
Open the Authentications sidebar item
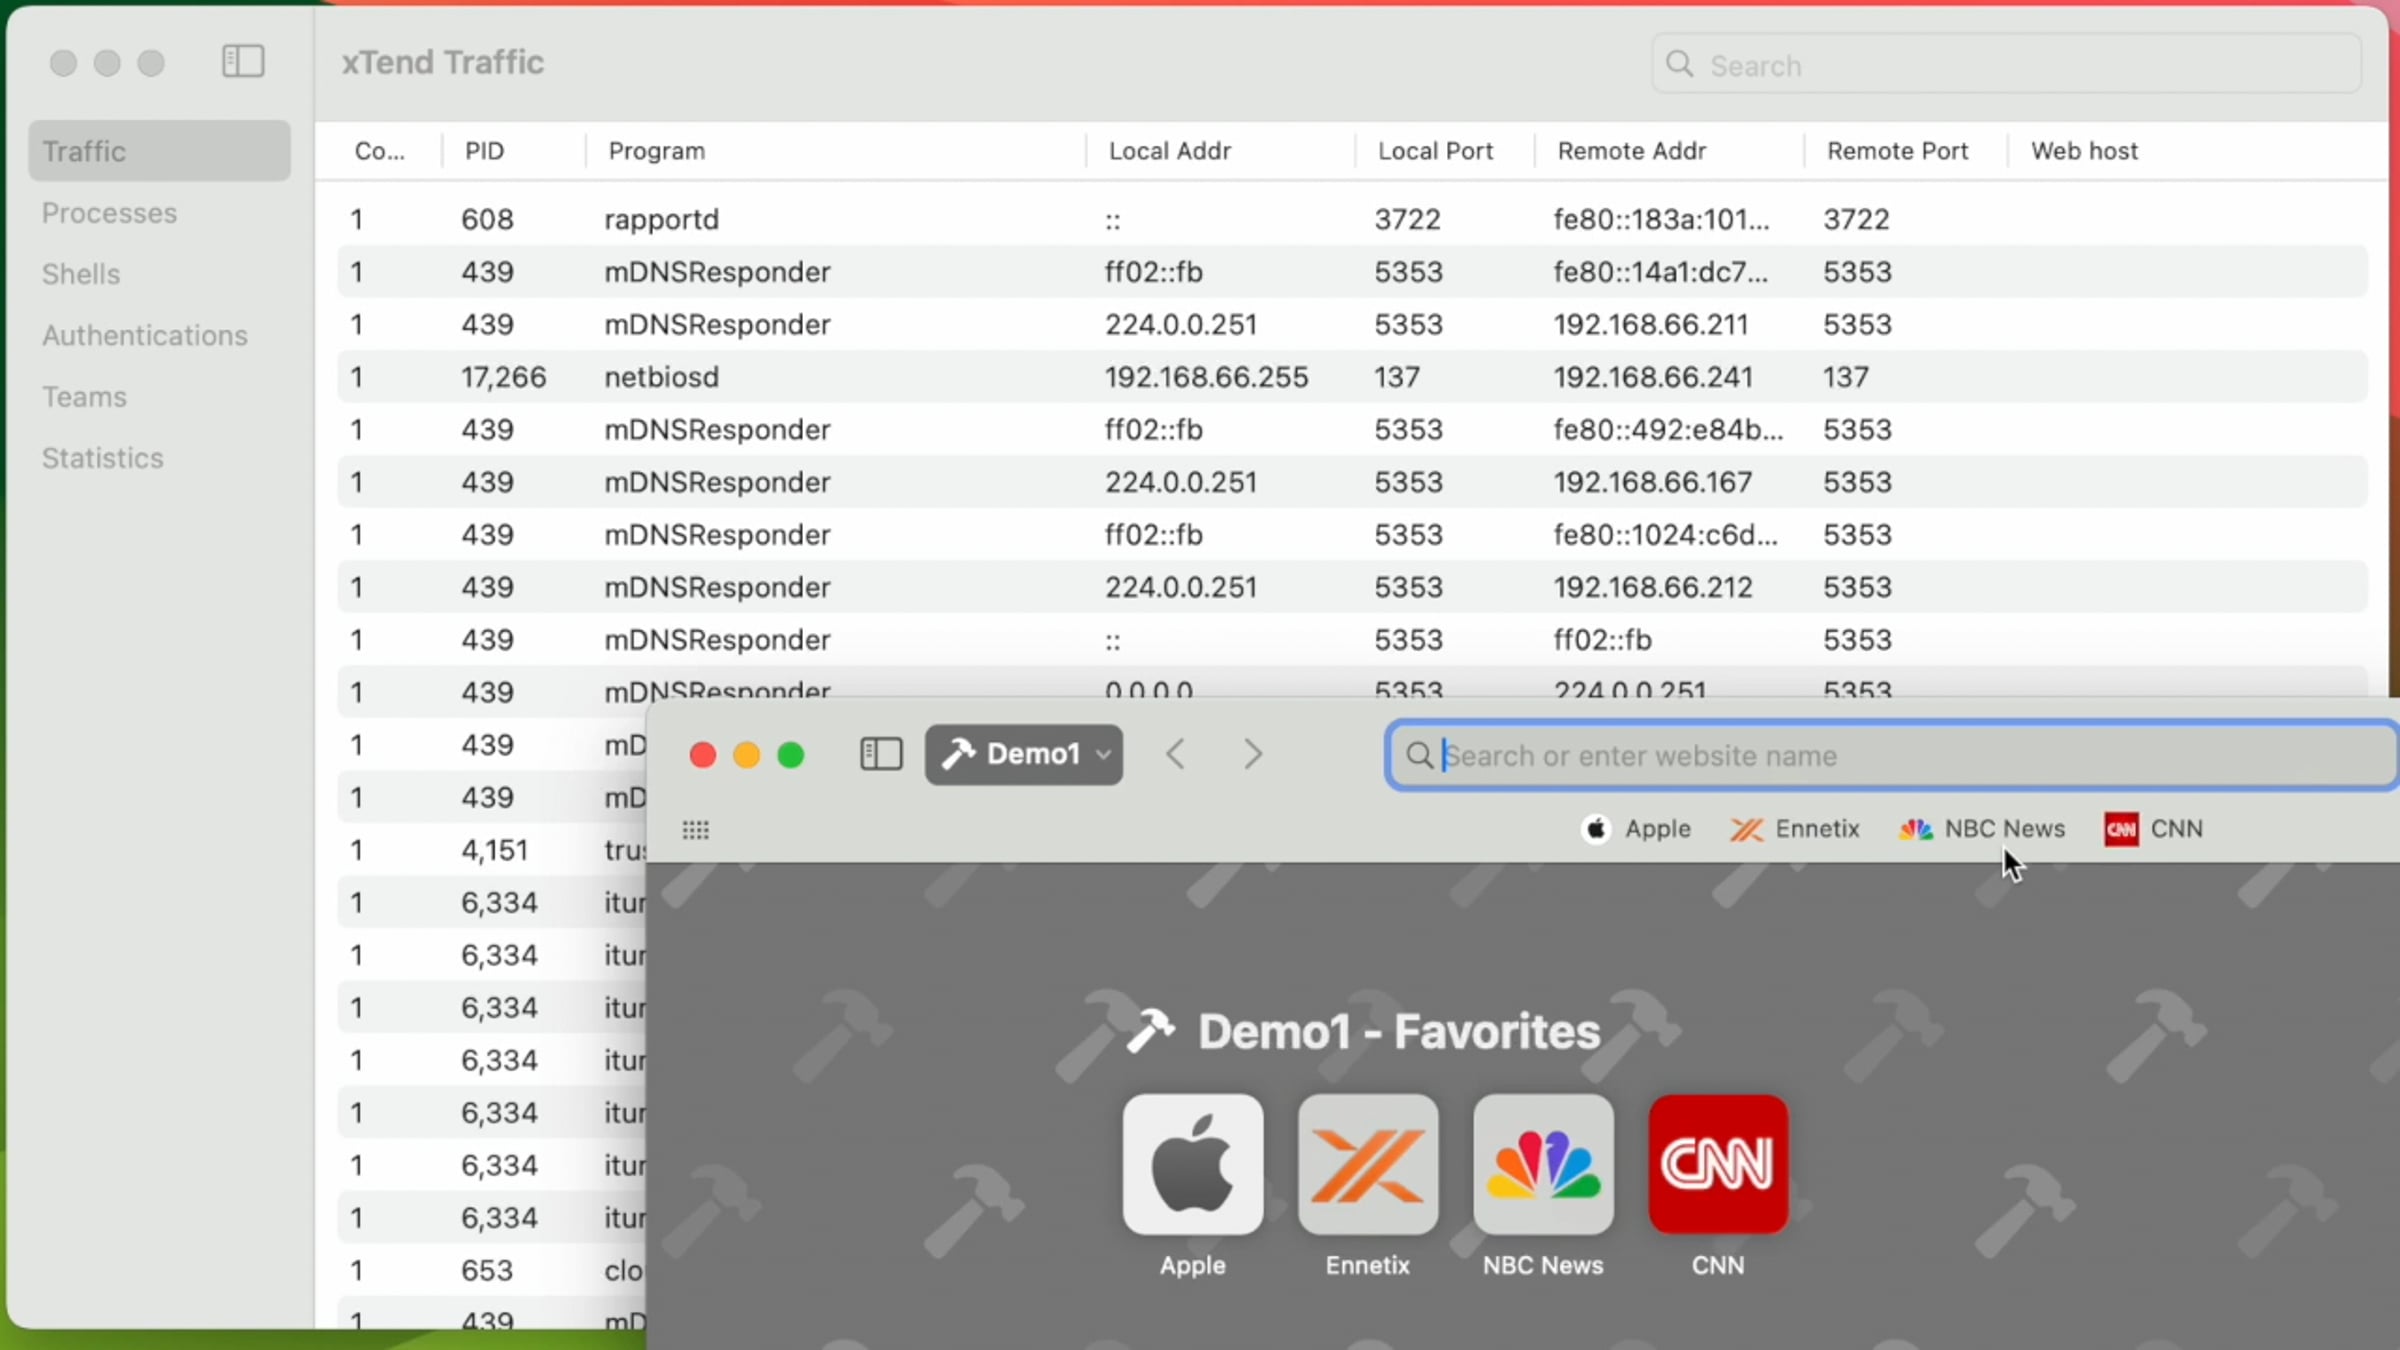[x=145, y=336]
